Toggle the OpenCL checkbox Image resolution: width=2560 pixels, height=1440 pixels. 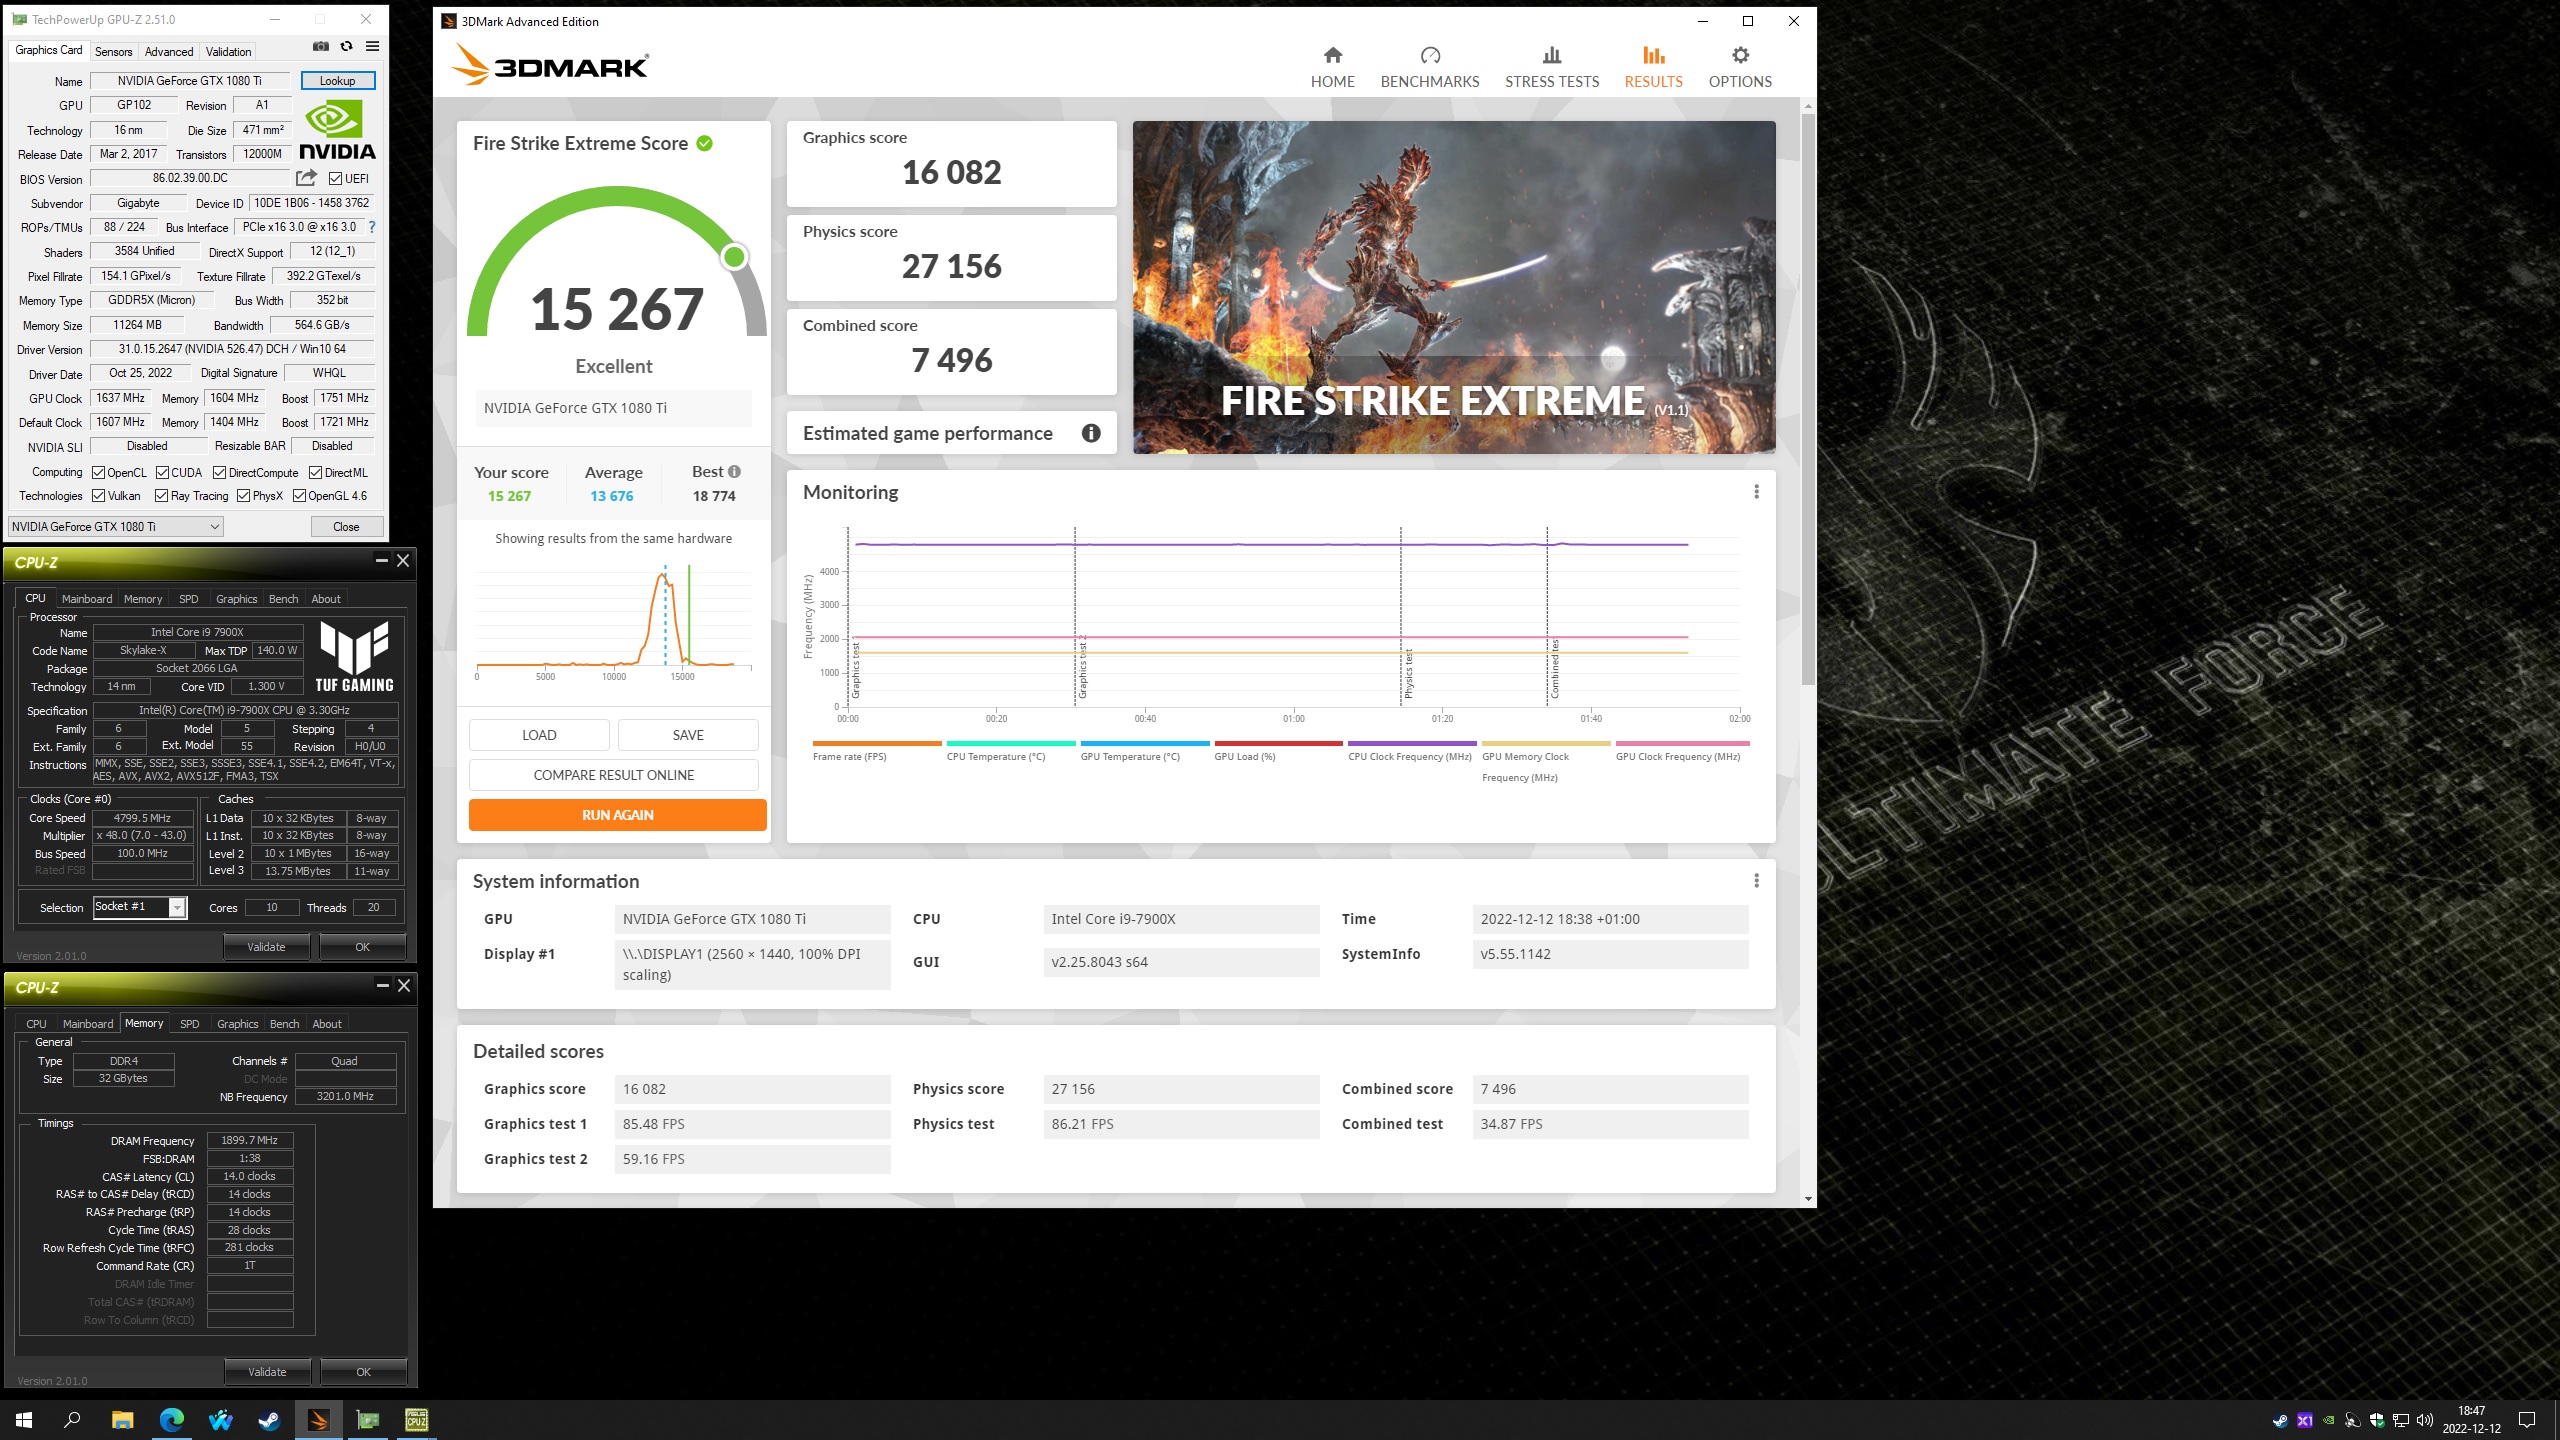pos(98,473)
